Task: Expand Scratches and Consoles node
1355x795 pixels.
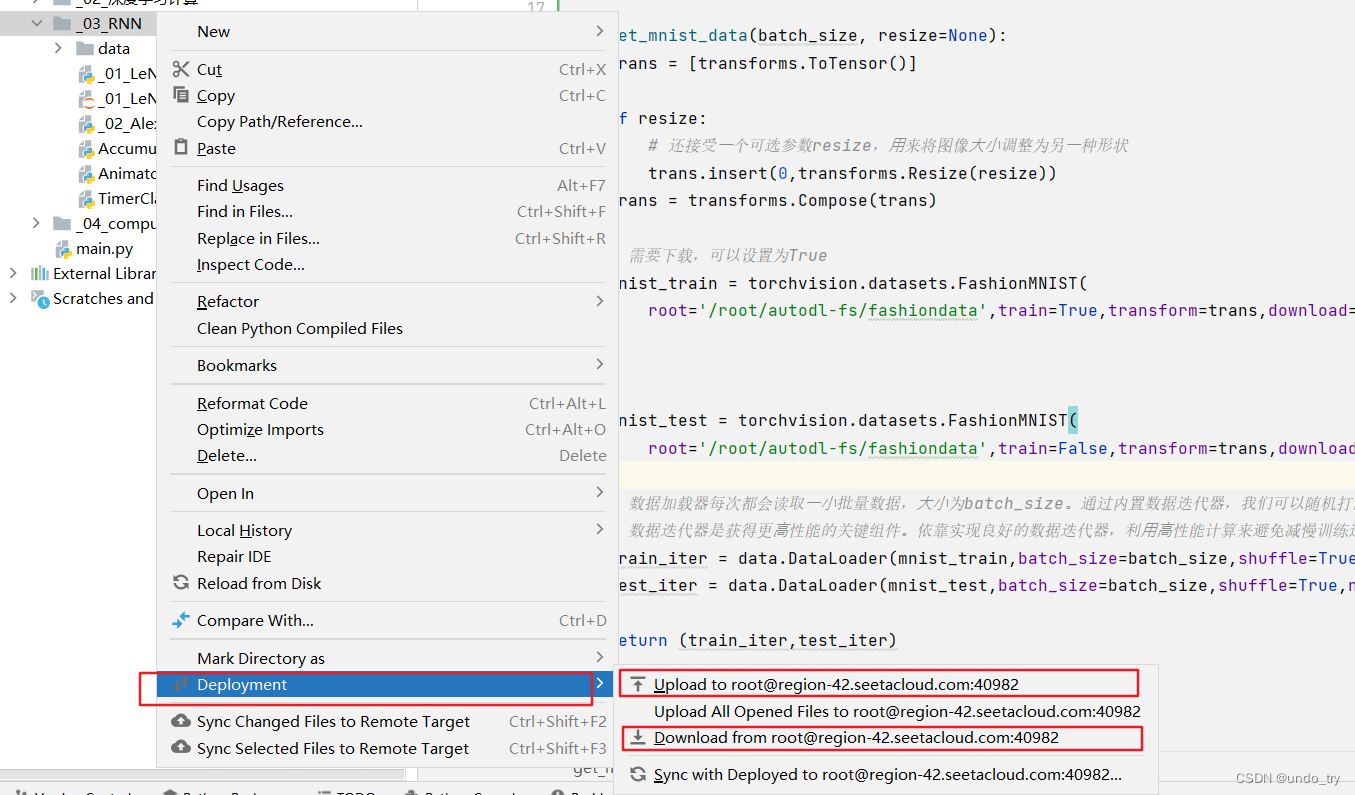Action: [x=13, y=298]
